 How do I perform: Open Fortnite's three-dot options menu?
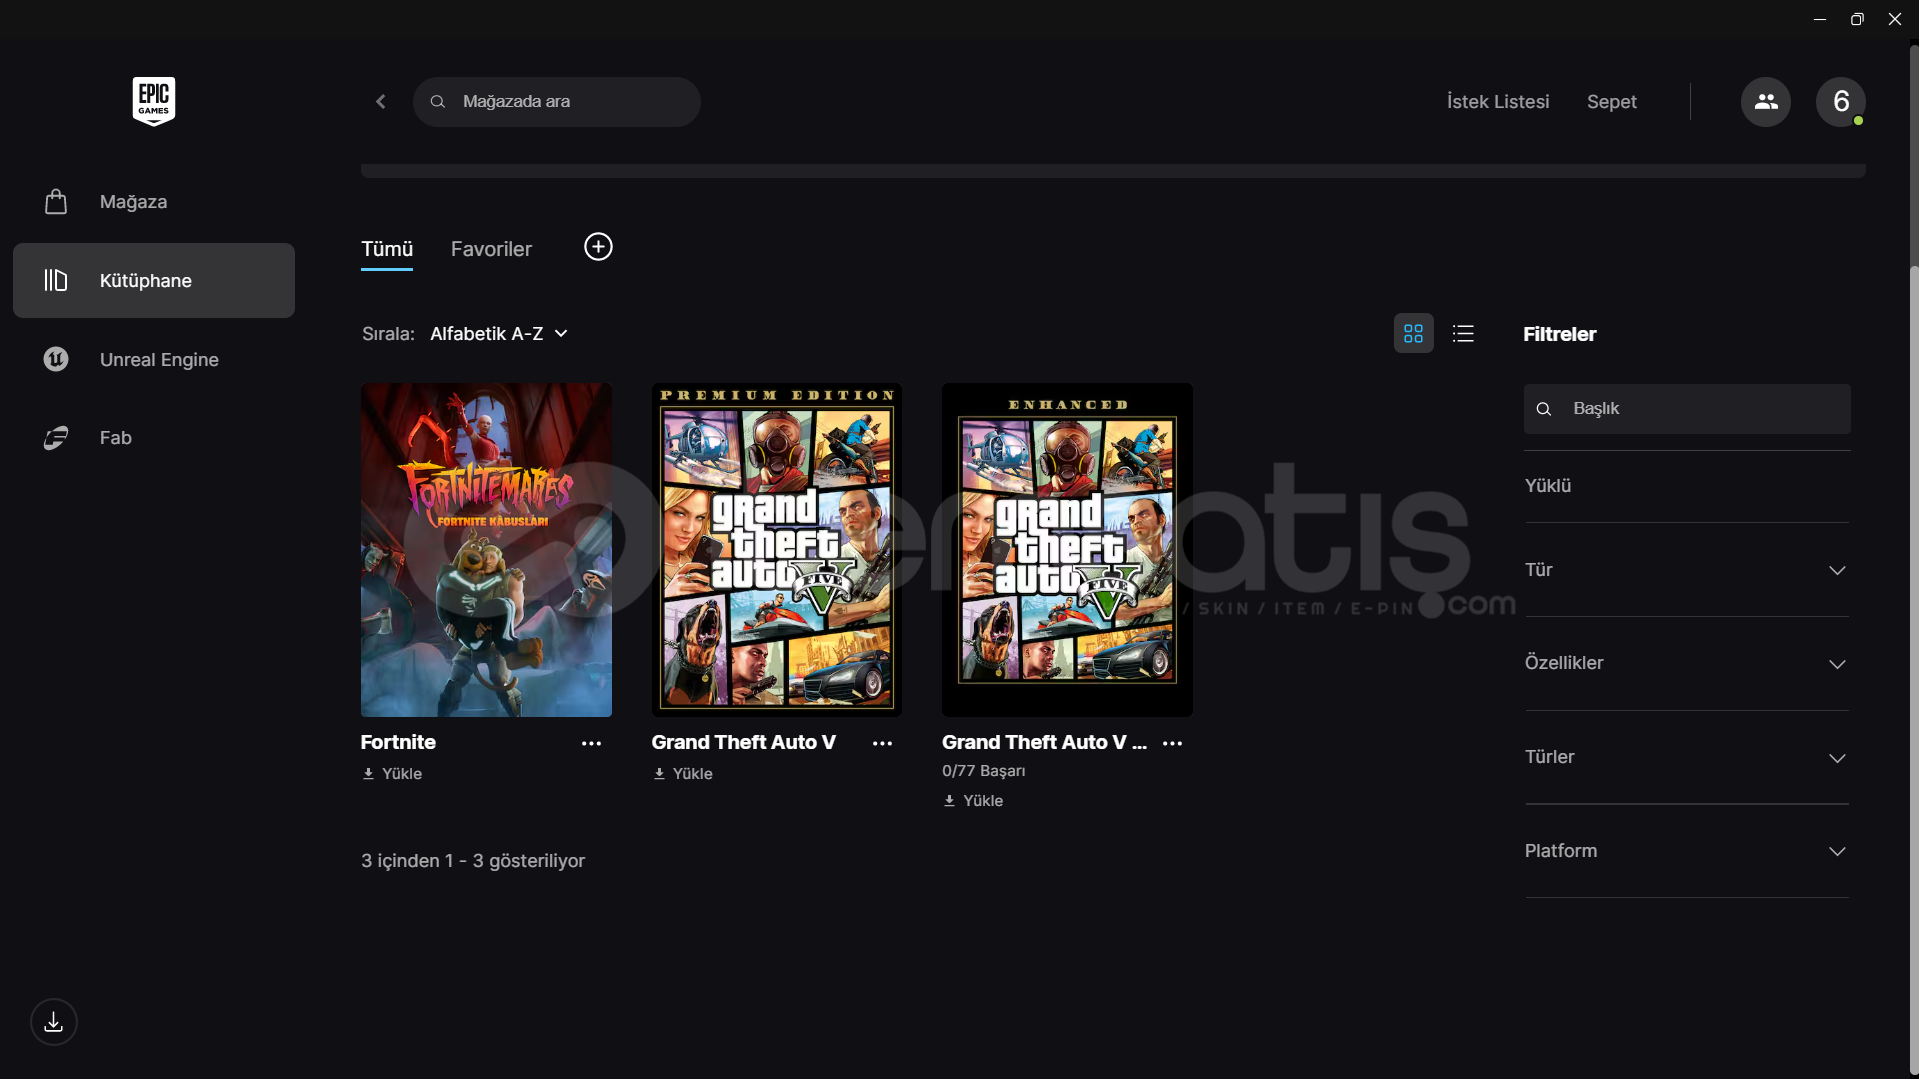591,743
